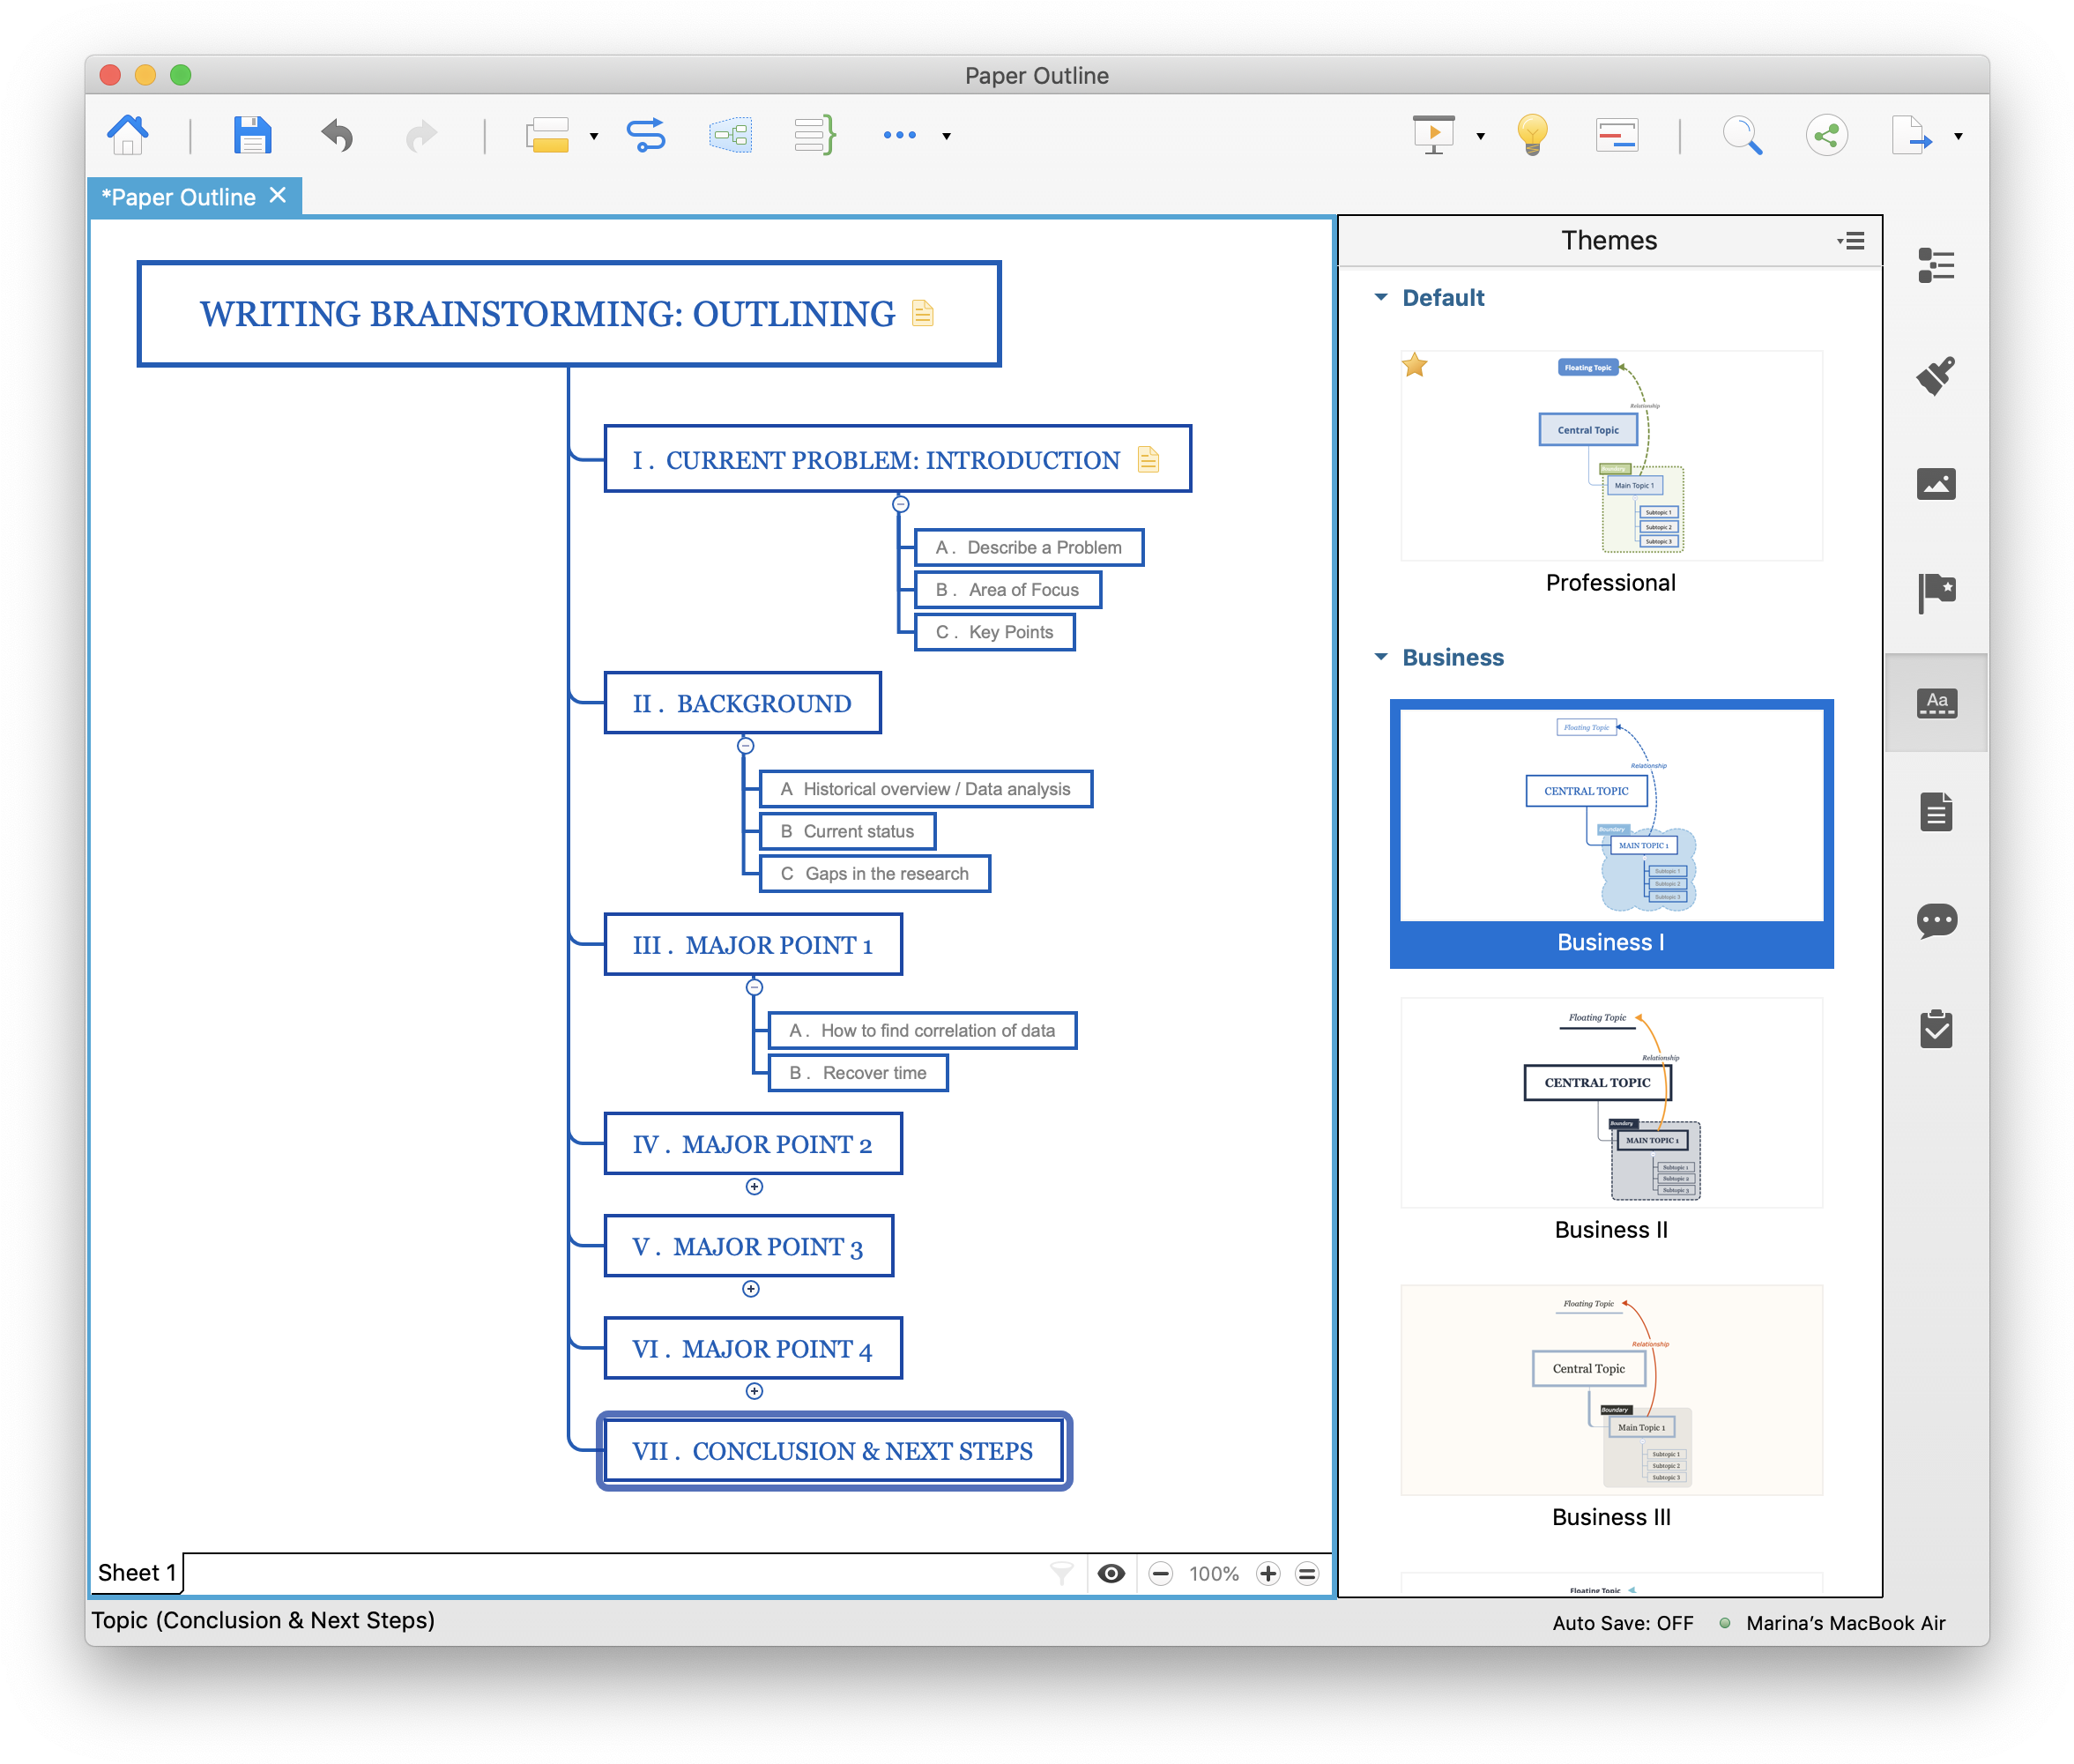Screen dimensions: 2074x1764
Task: Click the Undo arrow
Action: 337,135
